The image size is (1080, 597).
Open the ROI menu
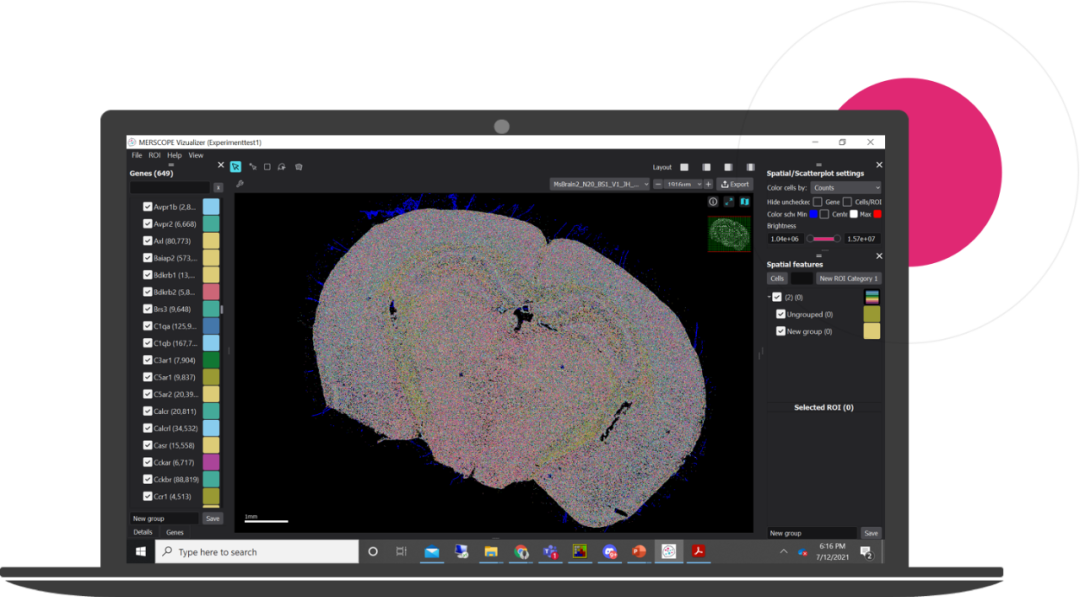pos(154,155)
